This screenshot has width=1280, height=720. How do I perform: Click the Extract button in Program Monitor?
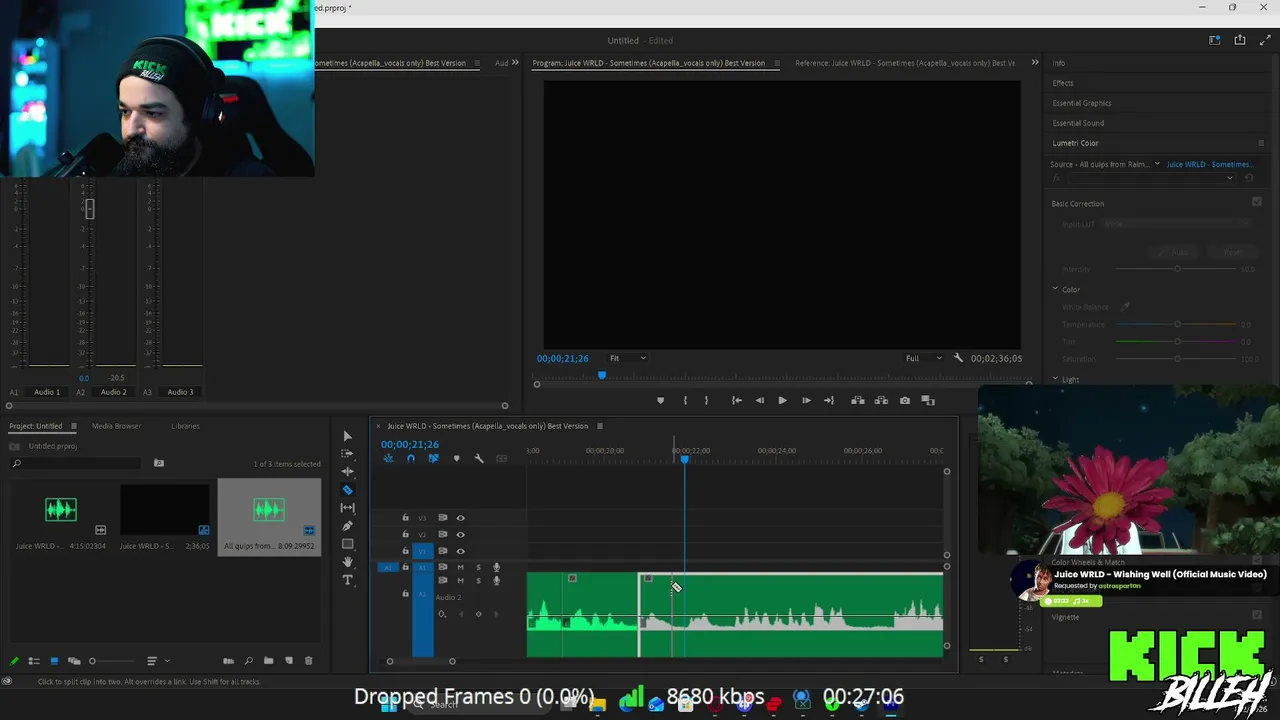point(881,401)
